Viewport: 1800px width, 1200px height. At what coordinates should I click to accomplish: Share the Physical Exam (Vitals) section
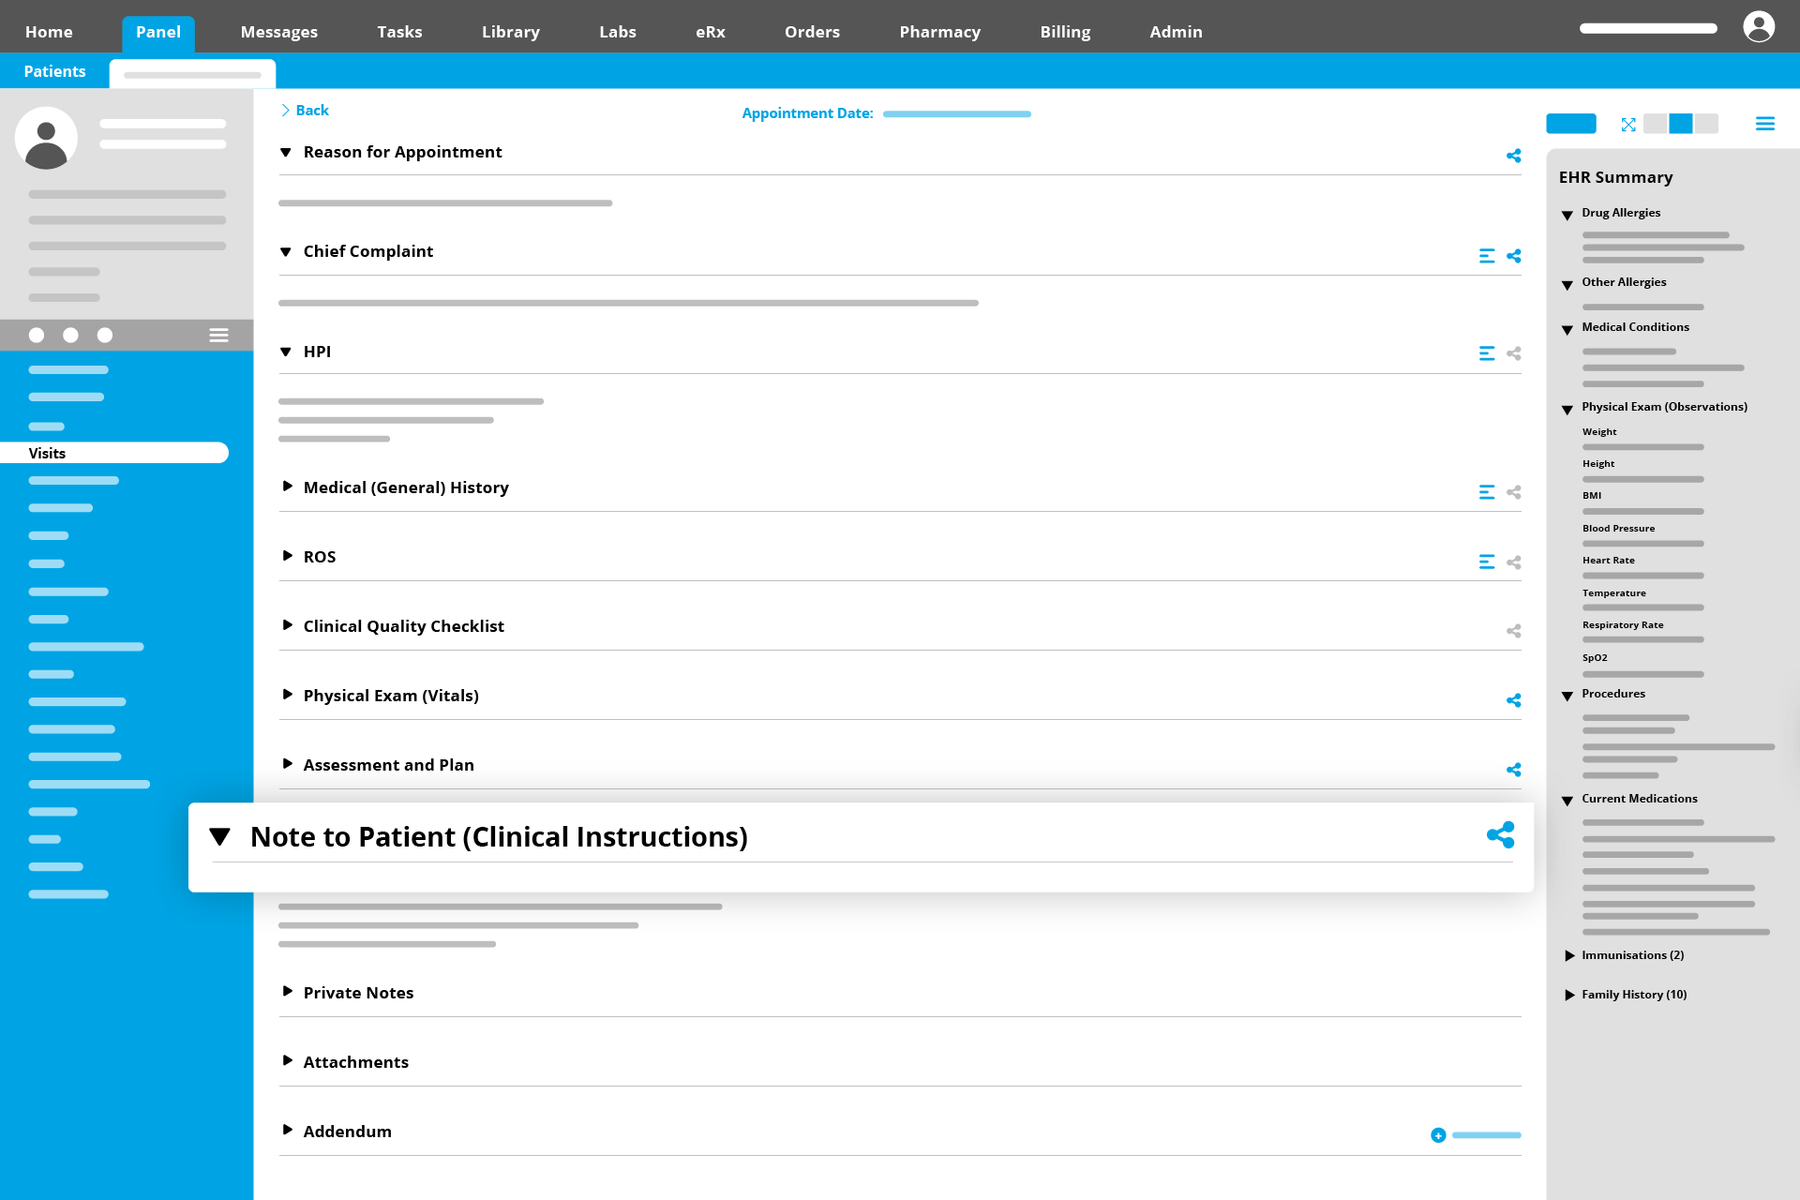[1514, 700]
